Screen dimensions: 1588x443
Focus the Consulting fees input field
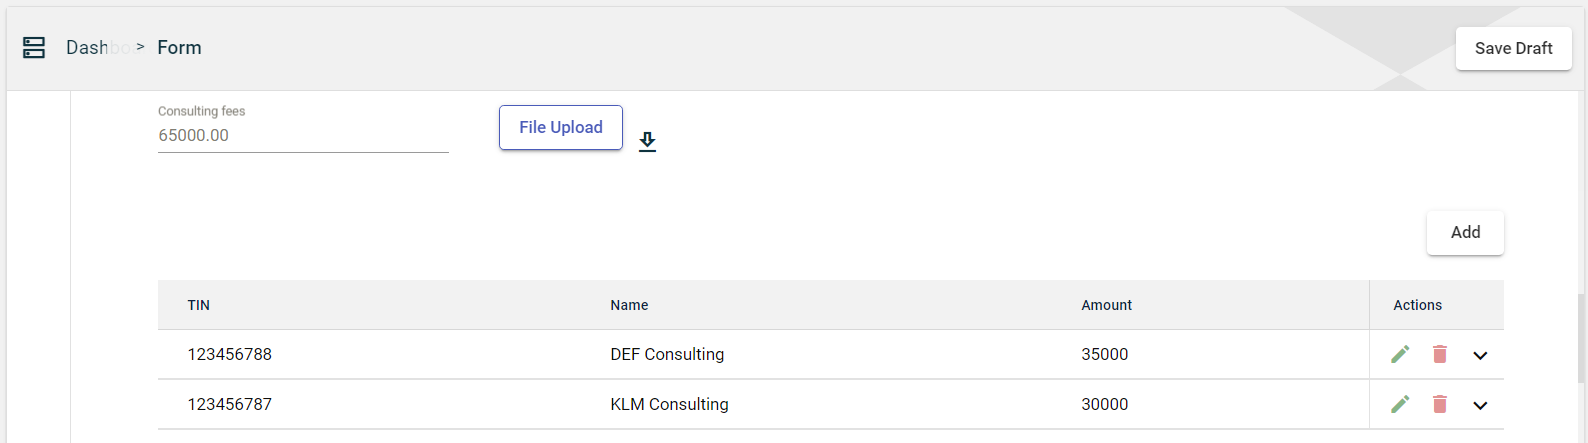(302, 136)
